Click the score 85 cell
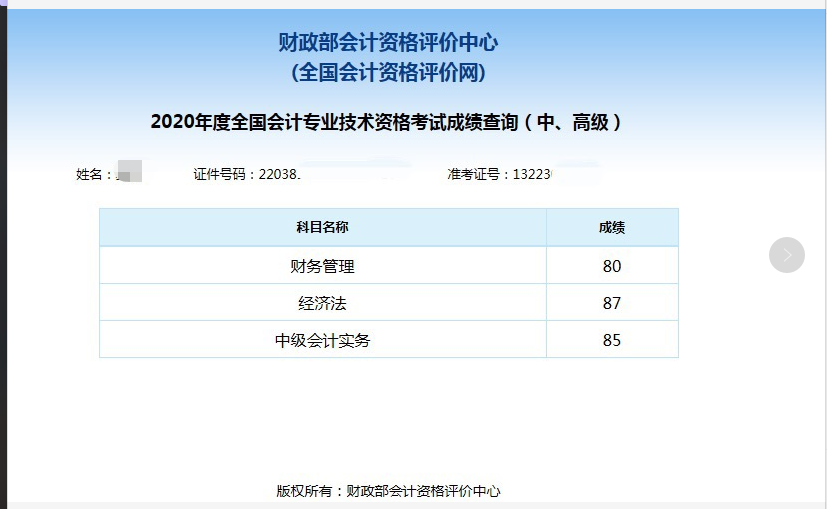 pos(612,340)
